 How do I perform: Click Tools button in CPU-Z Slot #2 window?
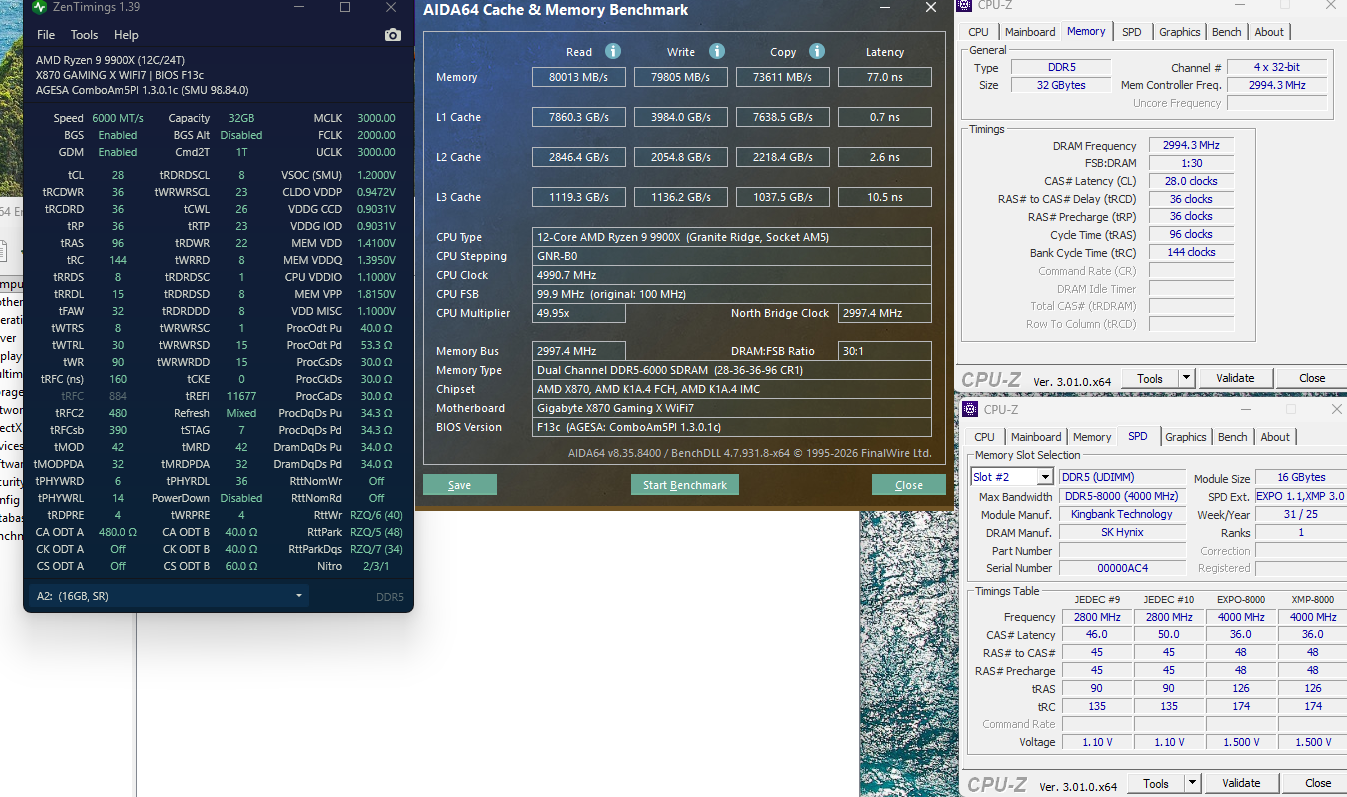click(x=1156, y=783)
